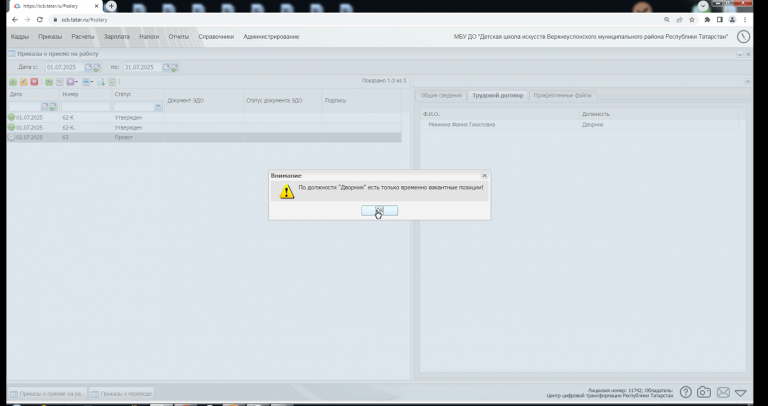
Task: Select the order row dated 02.07.2025
Action: point(204,138)
